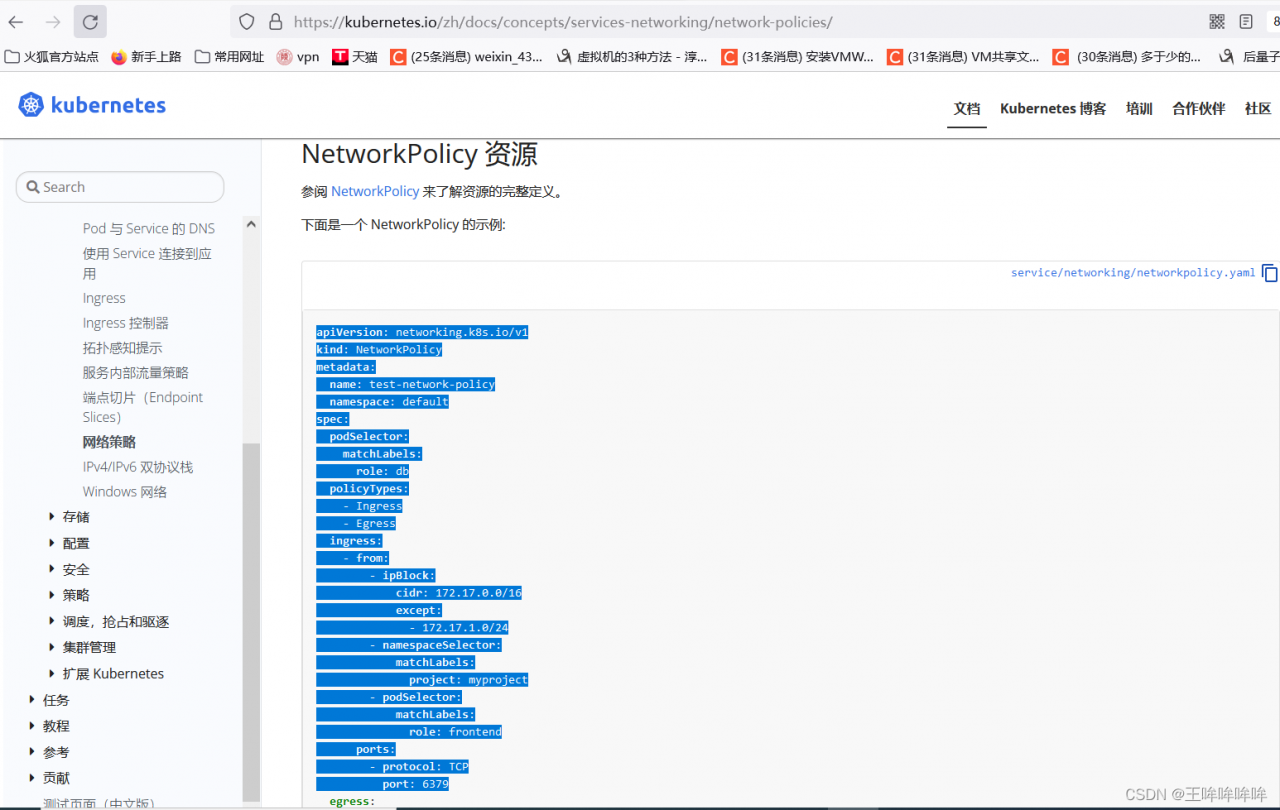This screenshot has width=1280, height=810.
Task: Open the 社区 nav item
Action: (x=1258, y=109)
